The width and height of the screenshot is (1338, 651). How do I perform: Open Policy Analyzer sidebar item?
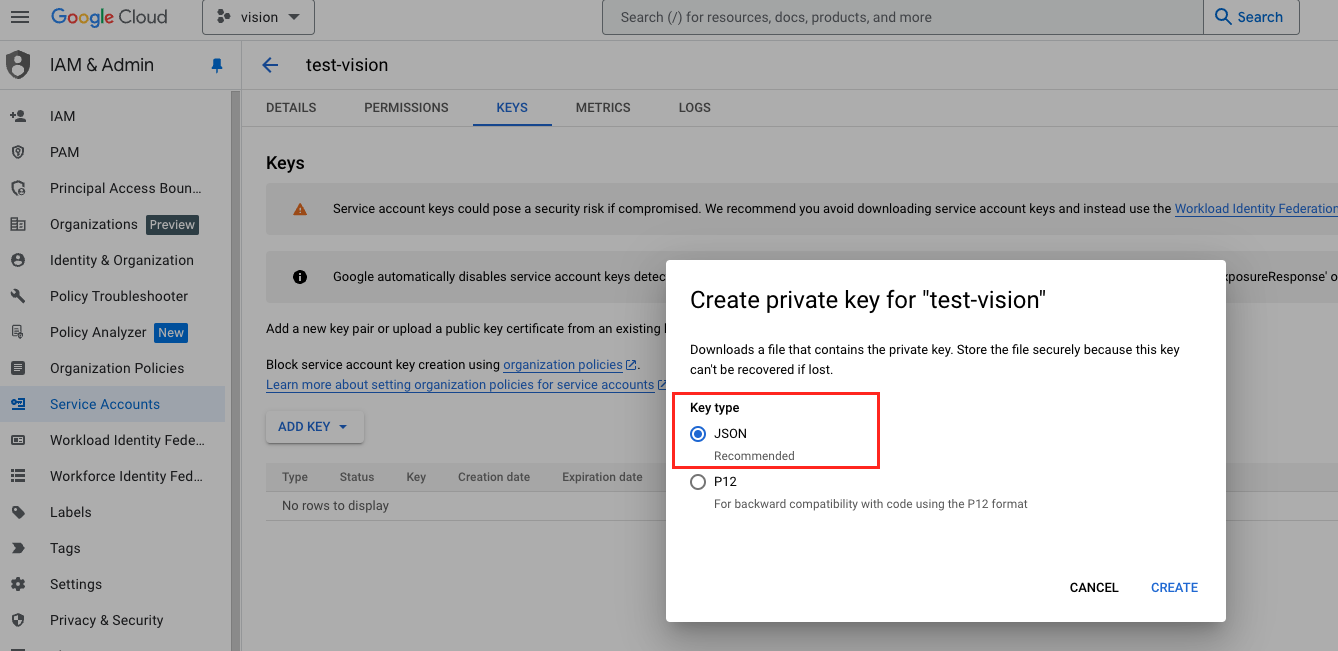click(112, 332)
